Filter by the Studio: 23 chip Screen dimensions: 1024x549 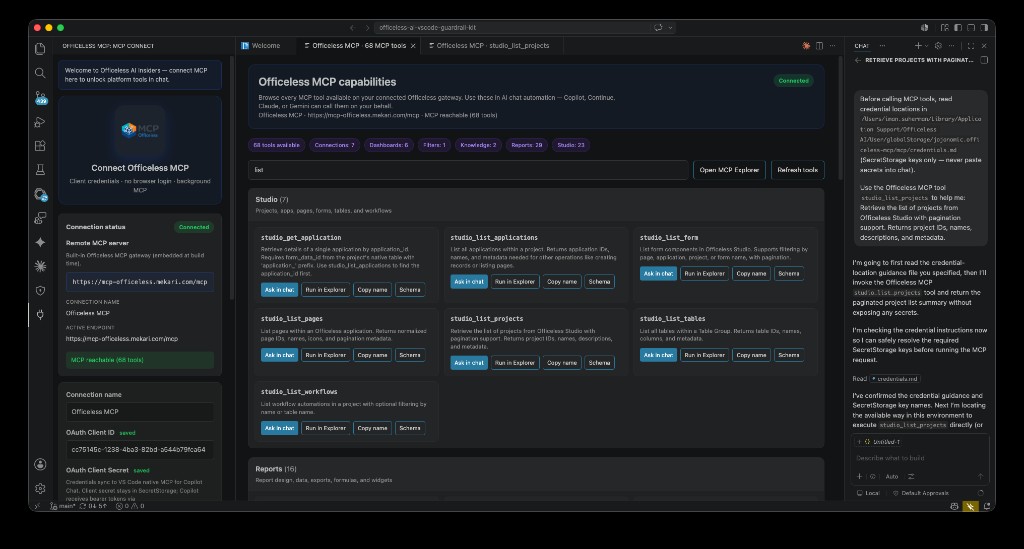coord(571,145)
